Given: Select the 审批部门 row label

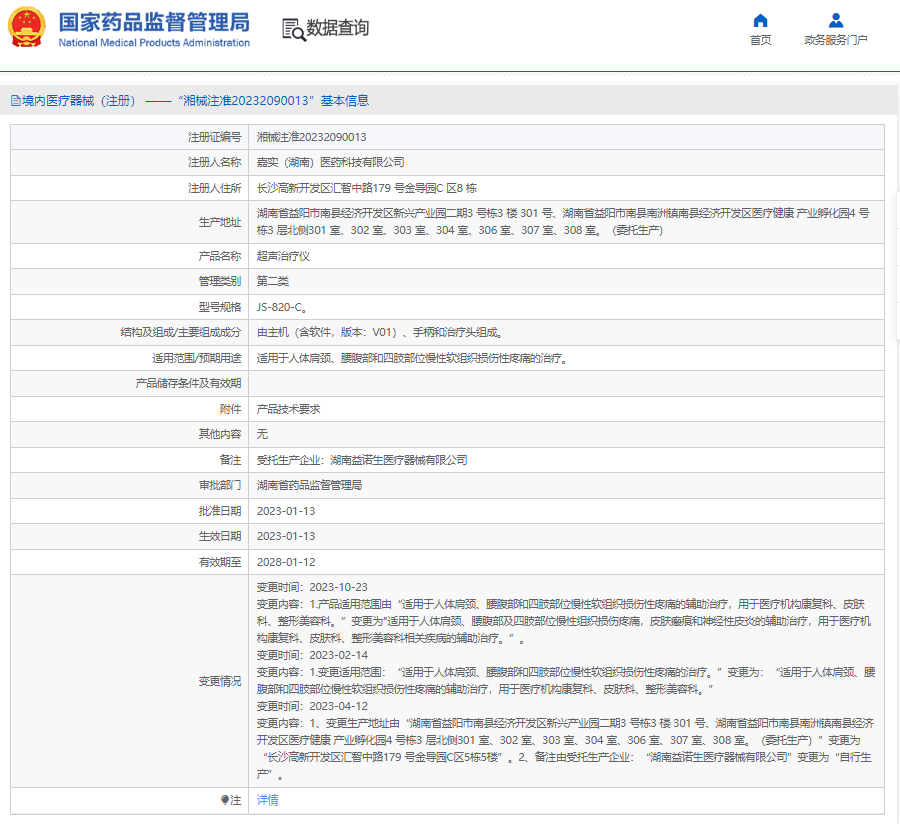Looking at the screenshot, I should [x=220, y=485].
